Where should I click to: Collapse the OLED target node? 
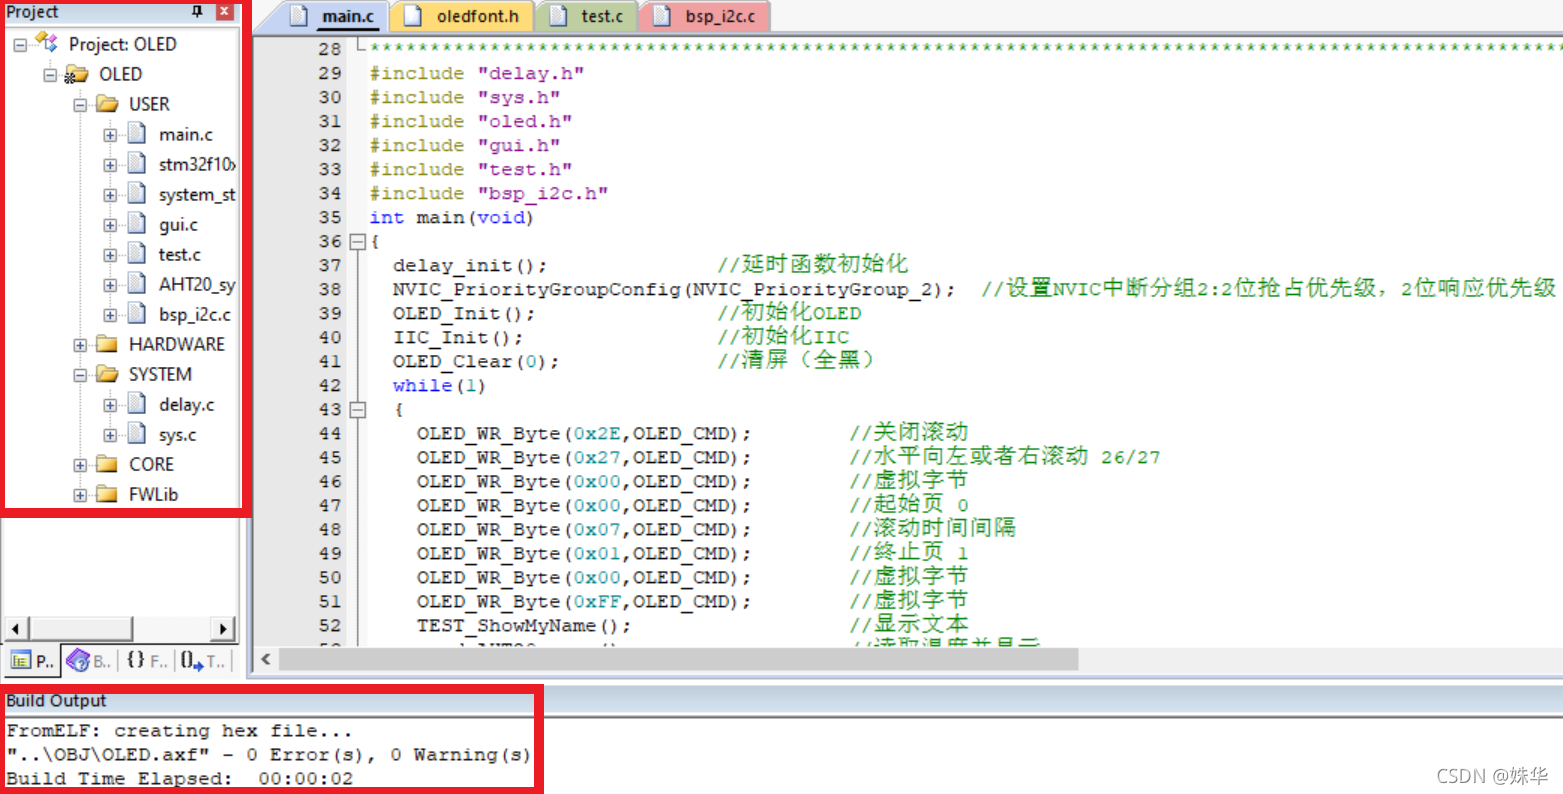tap(50, 74)
